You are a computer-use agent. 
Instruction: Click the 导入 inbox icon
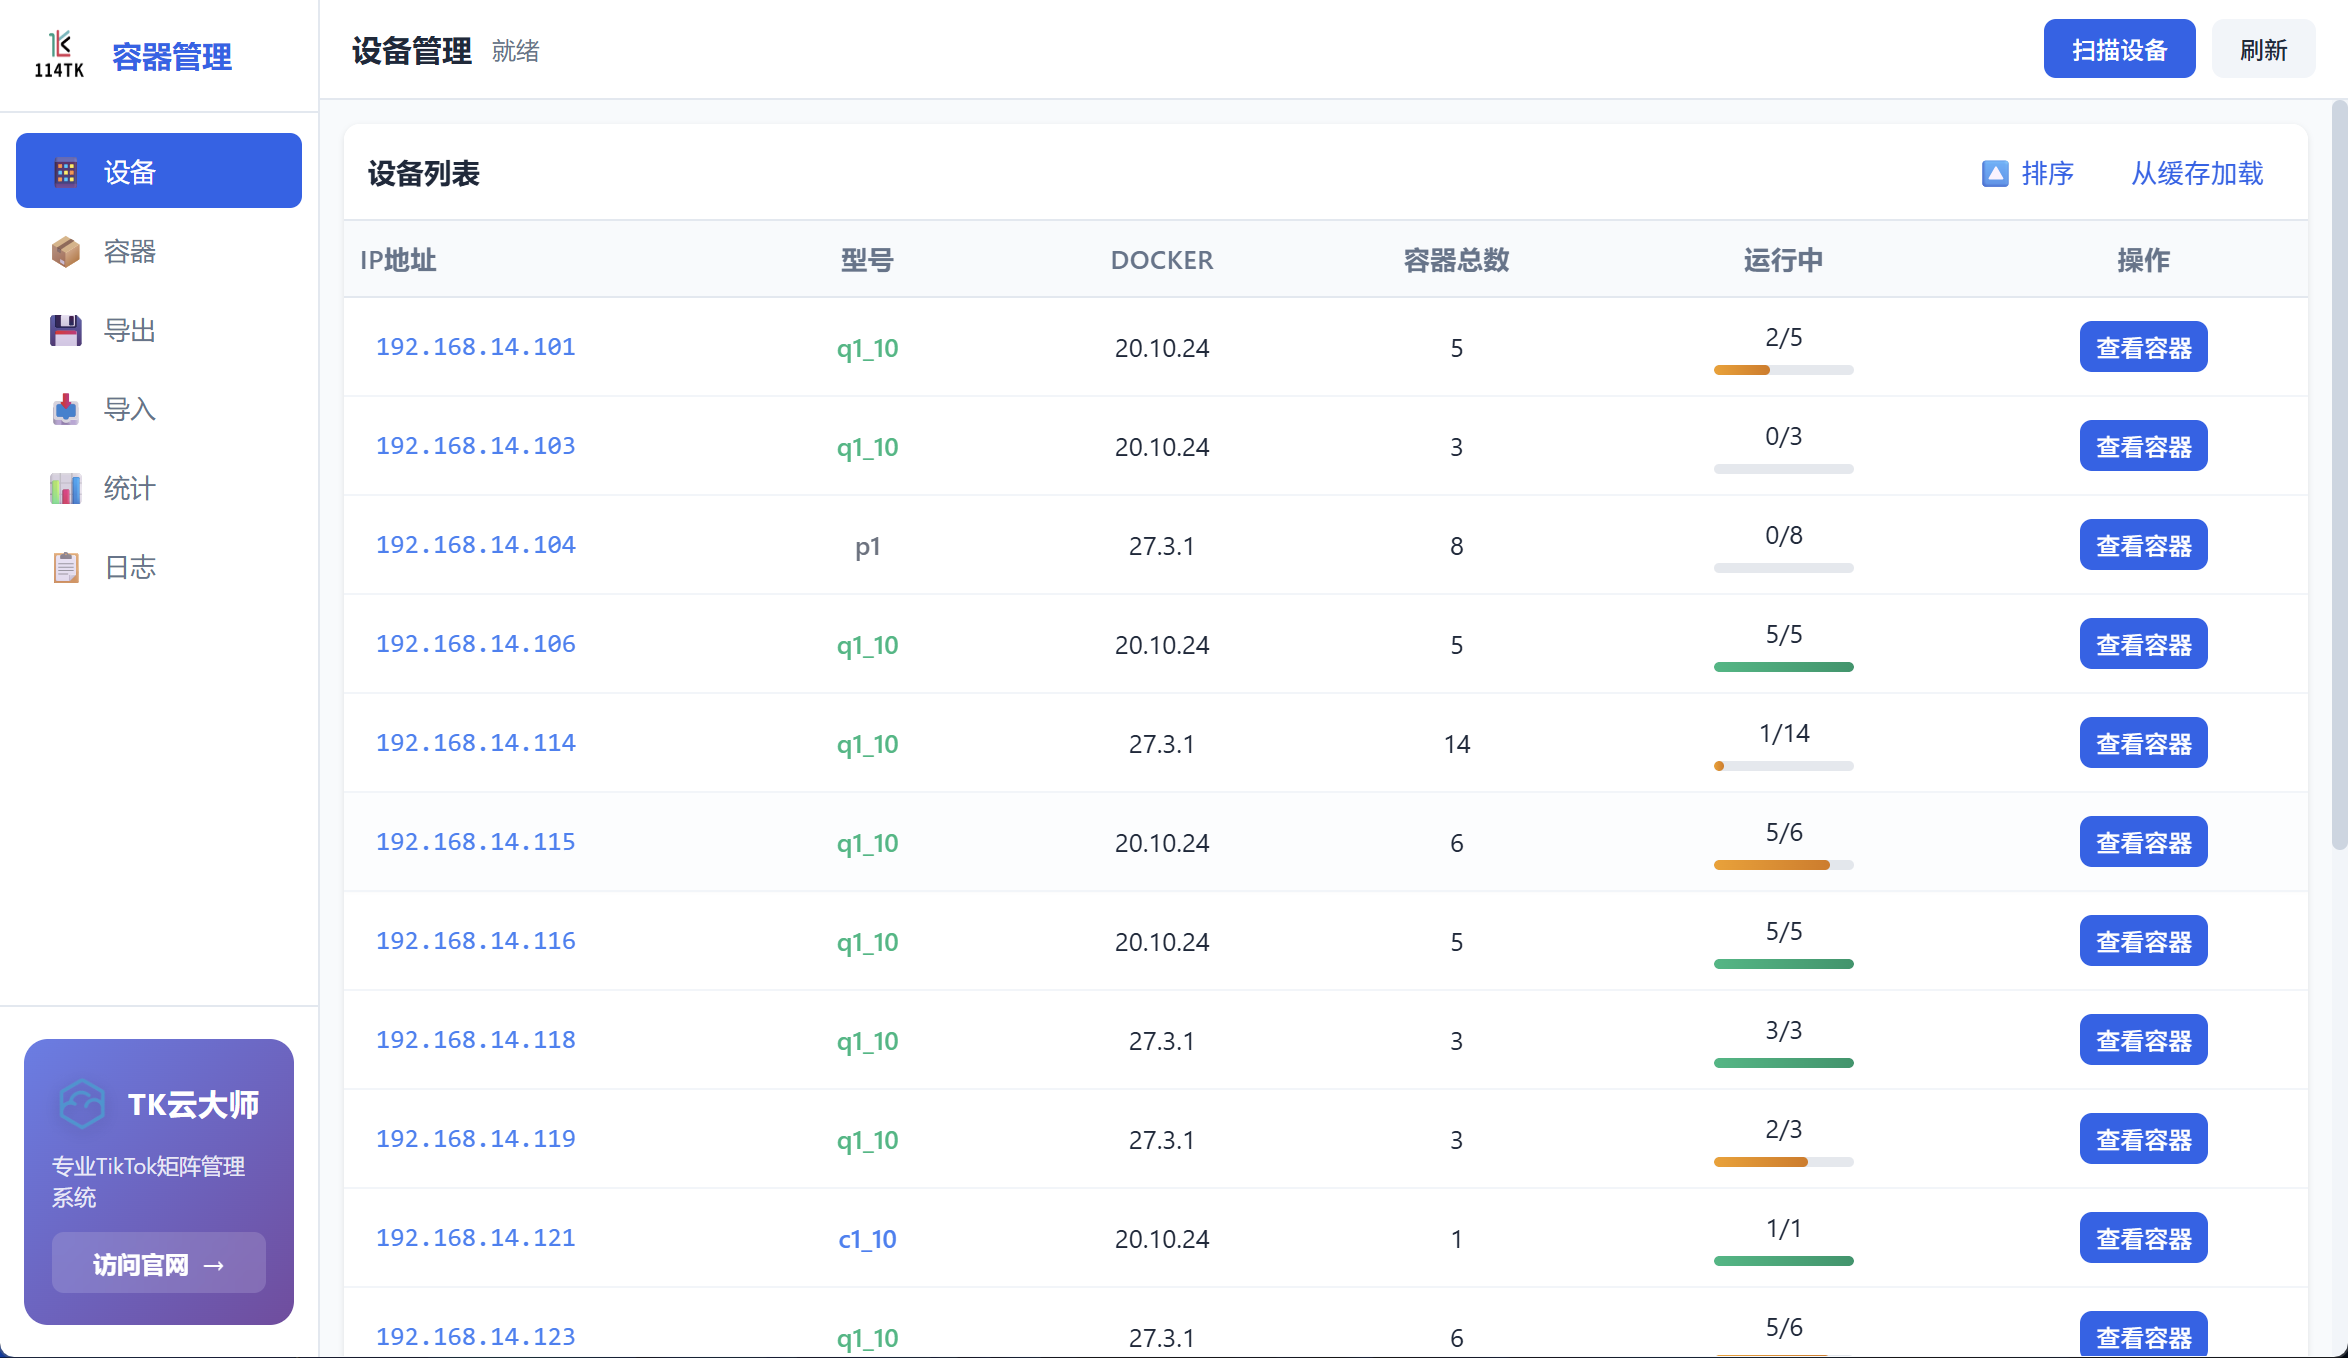click(x=66, y=409)
